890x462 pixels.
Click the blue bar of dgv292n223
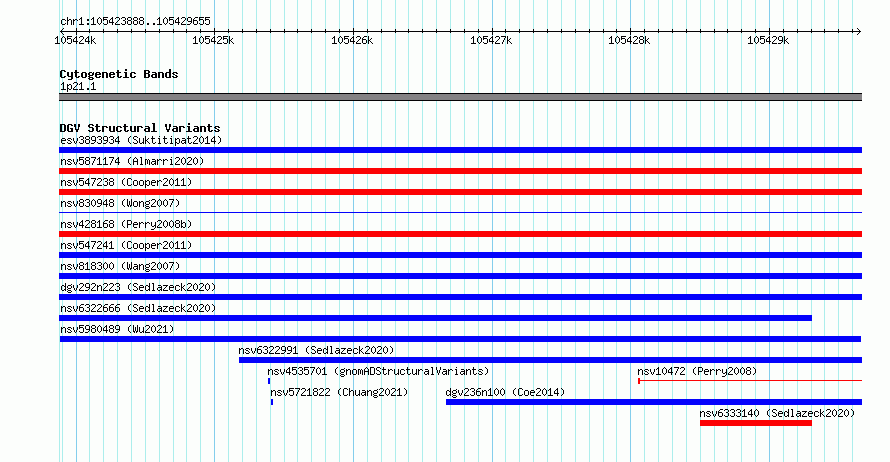click(460, 297)
